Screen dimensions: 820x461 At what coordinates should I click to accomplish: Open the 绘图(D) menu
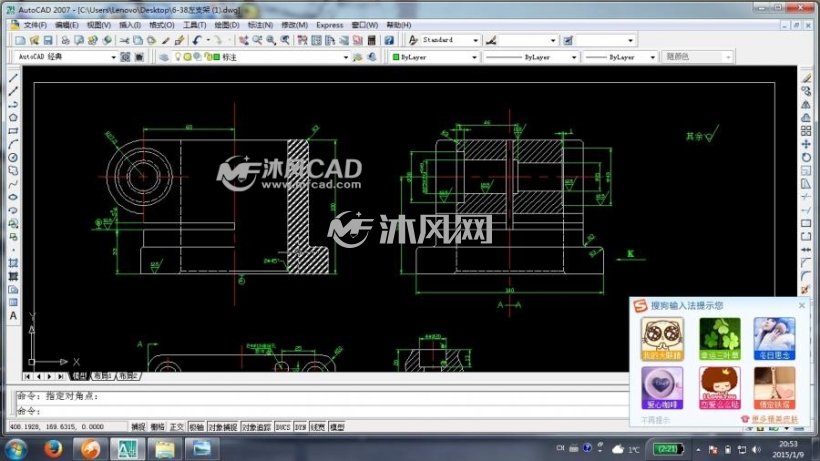(x=226, y=25)
